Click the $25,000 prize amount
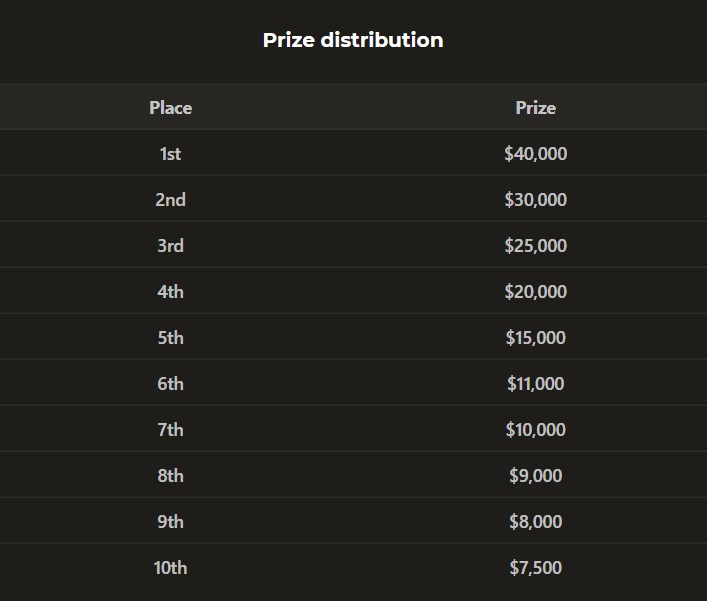707x601 pixels. click(535, 246)
